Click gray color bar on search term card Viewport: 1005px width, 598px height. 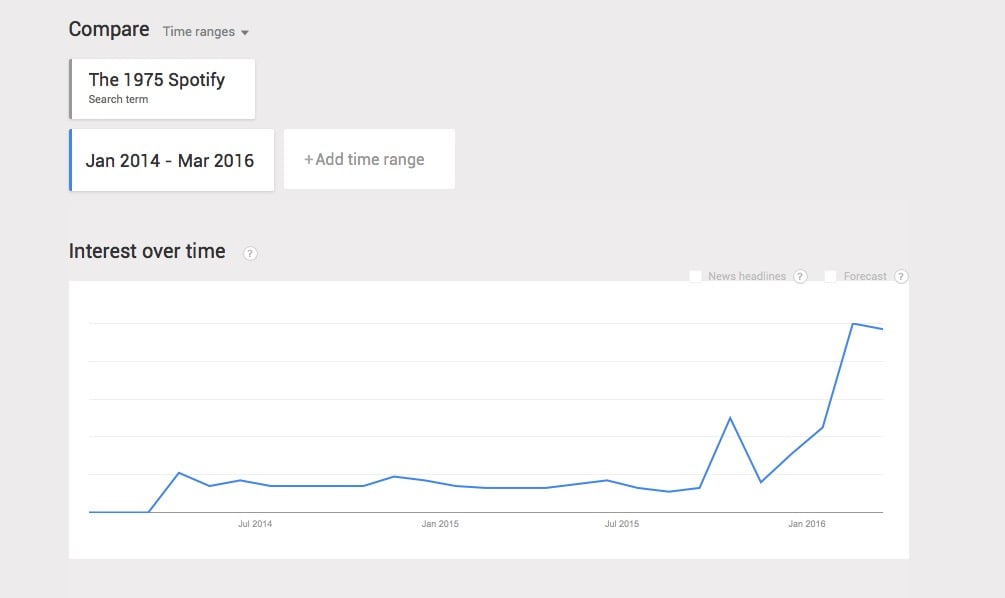pos(71,88)
